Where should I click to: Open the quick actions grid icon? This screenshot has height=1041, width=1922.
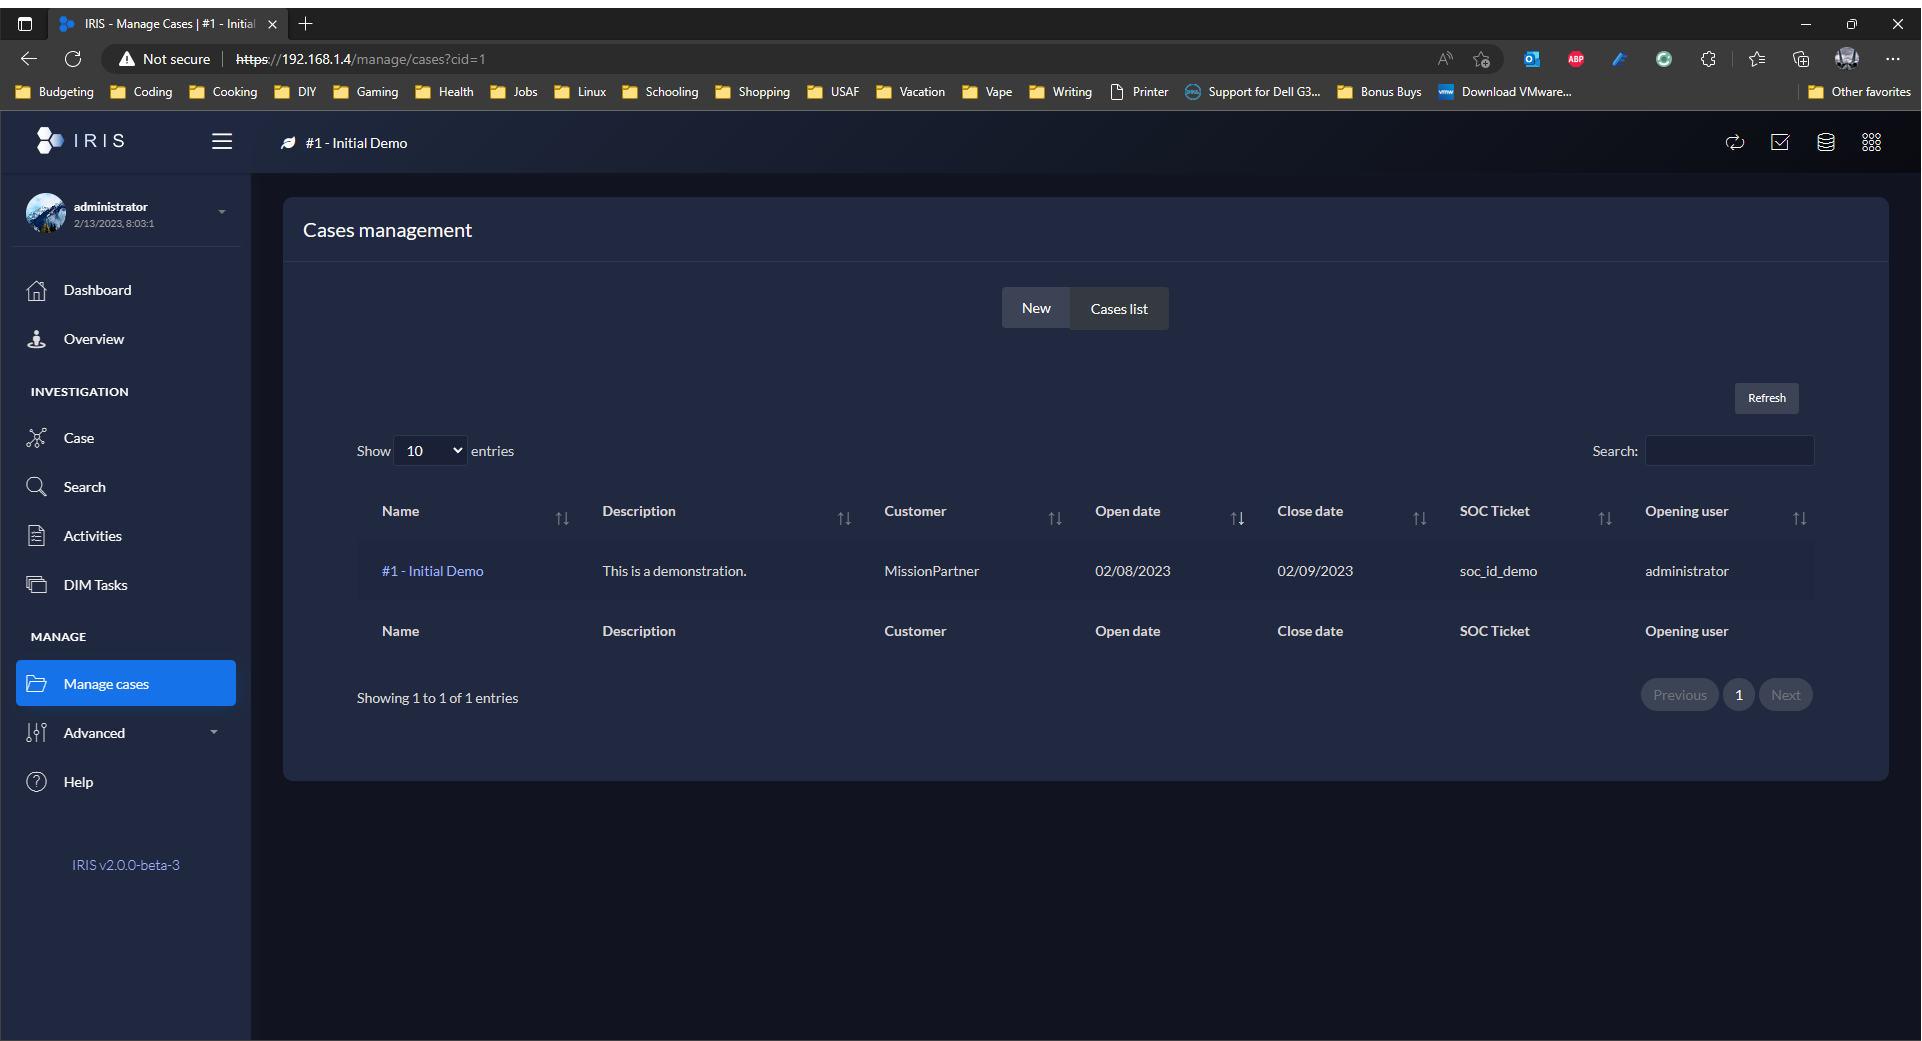point(1871,142)
